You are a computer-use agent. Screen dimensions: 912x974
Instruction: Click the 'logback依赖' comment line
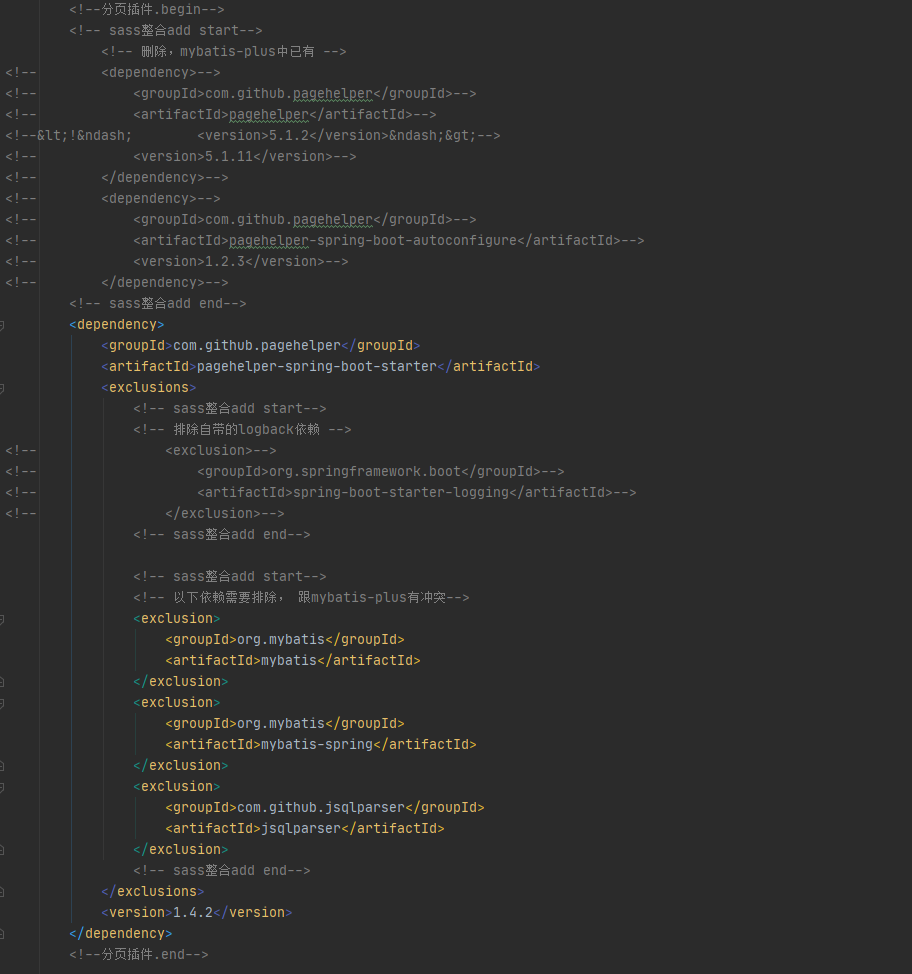(242, 429)
